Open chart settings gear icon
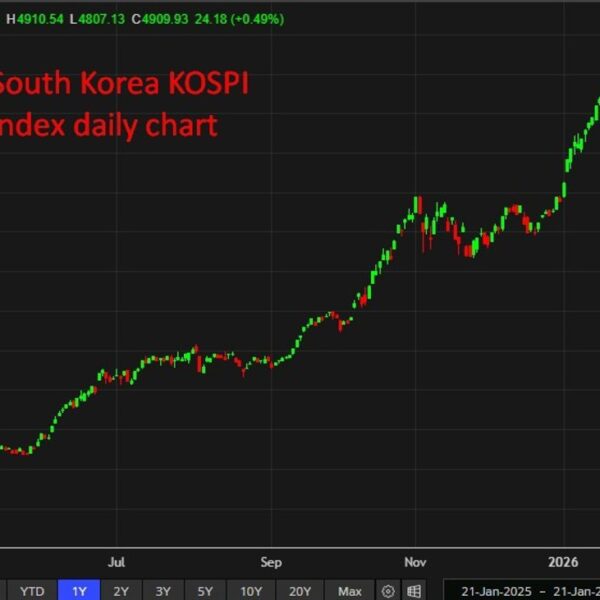This screenshot has width=600, height=600. tap(388, 591)
